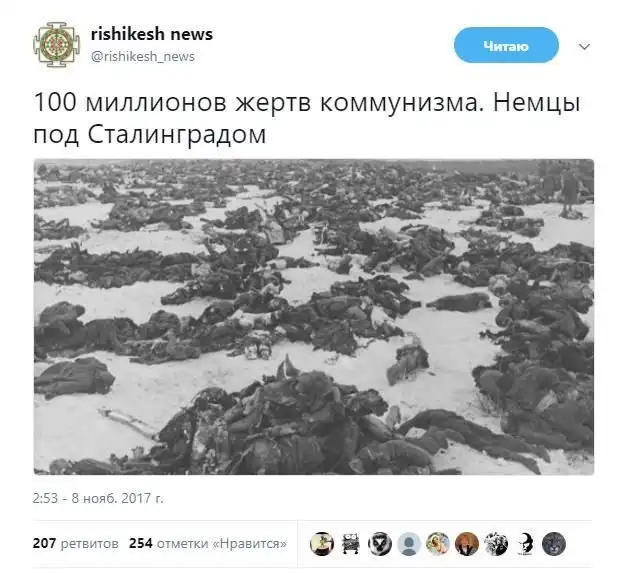View the 254 отметки «Нравится» list
628x573 pixels.
[x=208, y=543]
